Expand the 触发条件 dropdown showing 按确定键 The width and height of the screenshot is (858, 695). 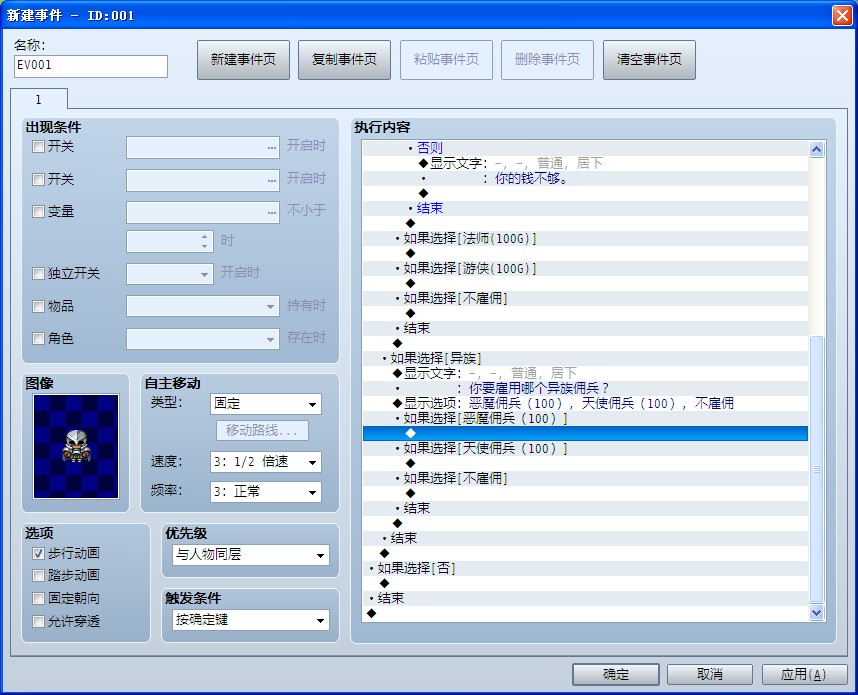251,620
